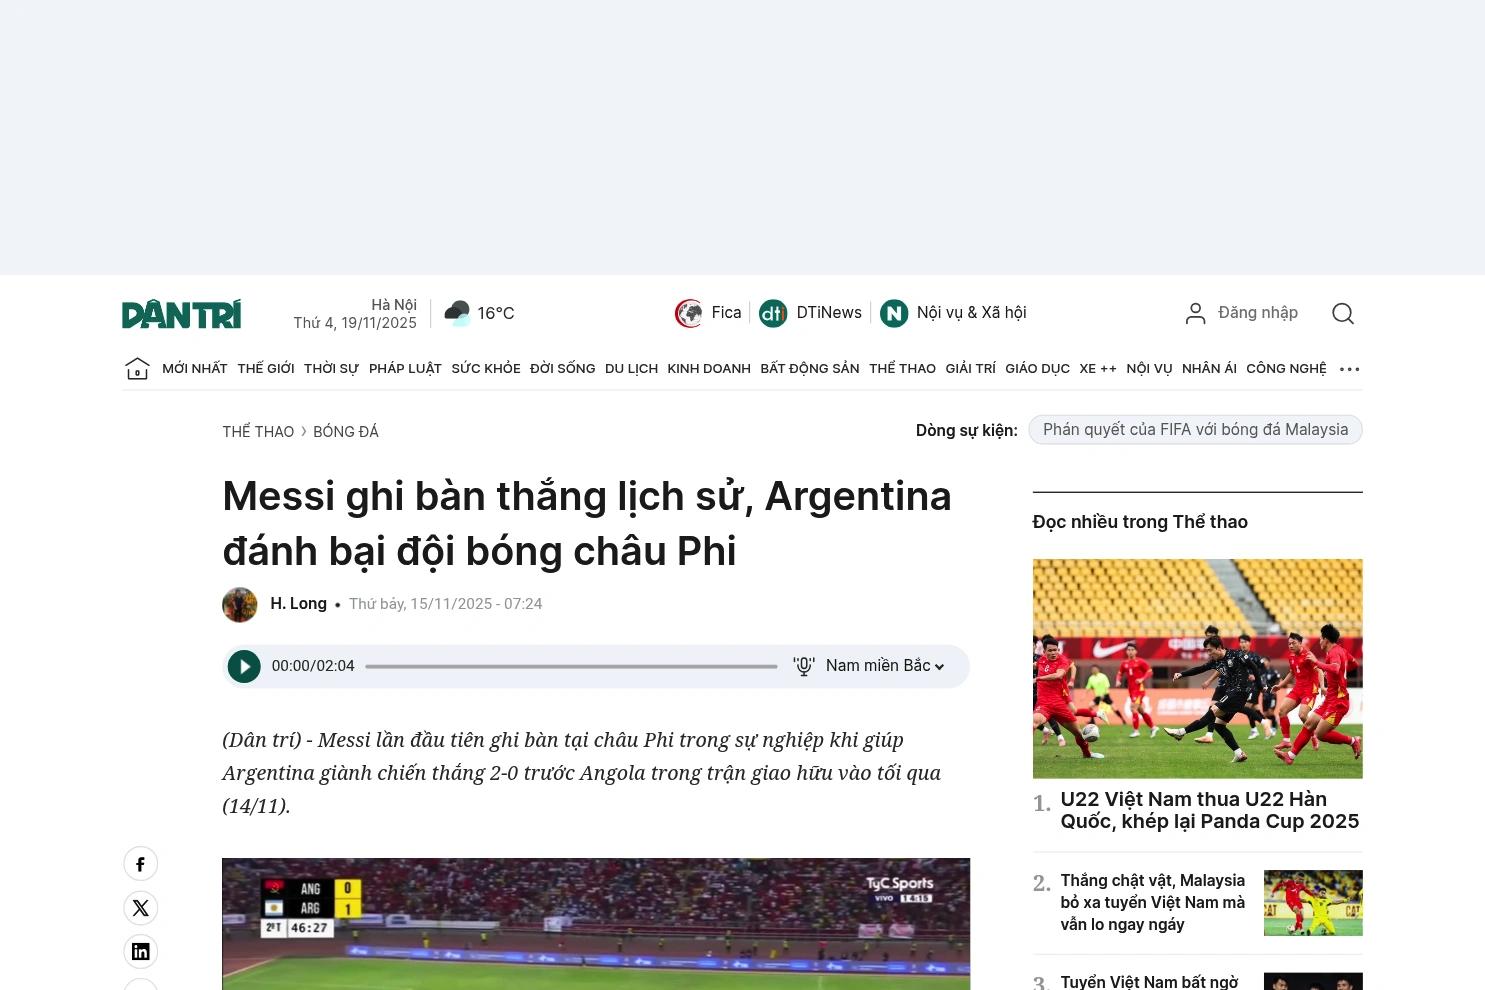Open the DTiNews text link
The width and height of the screenshot is (1485, 990).
tap(829, 313)
